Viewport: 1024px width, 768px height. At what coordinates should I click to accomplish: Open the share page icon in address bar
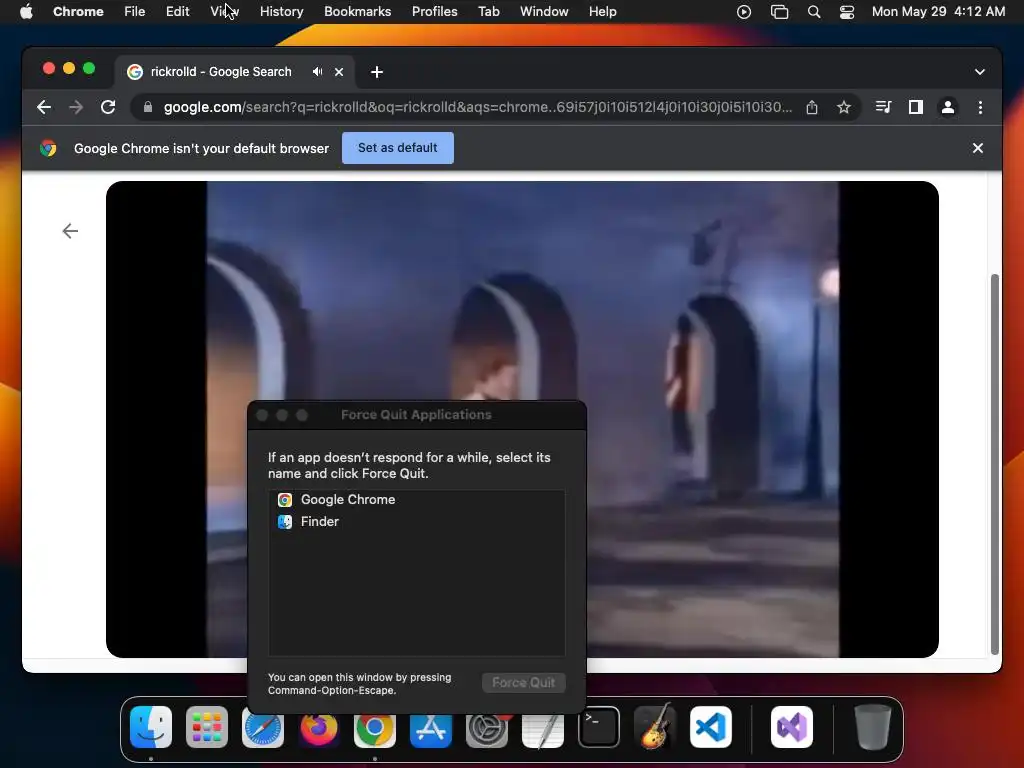(x=812, y=107)
